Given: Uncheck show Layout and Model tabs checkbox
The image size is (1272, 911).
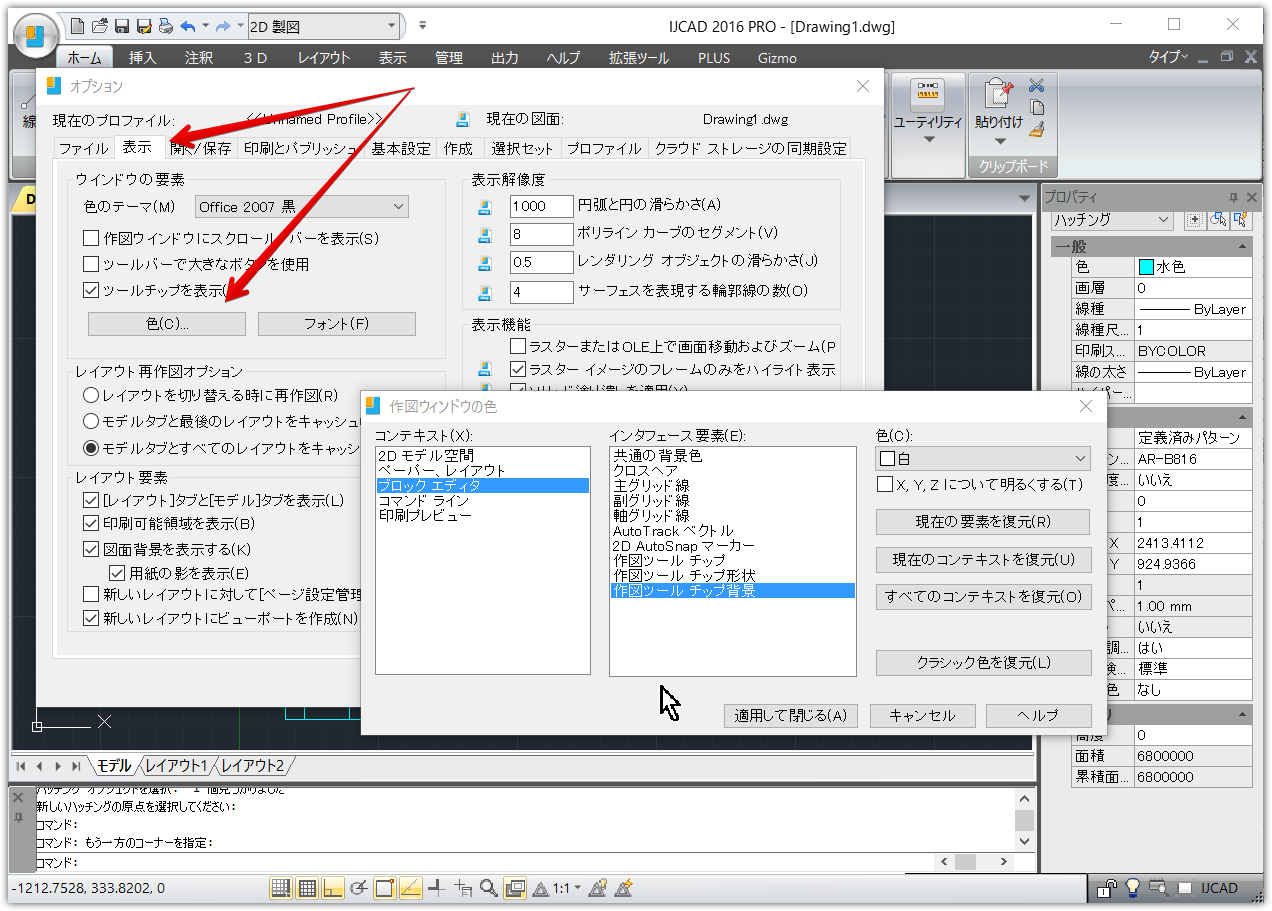Looking at the screenshot, I should pos(91,500).
